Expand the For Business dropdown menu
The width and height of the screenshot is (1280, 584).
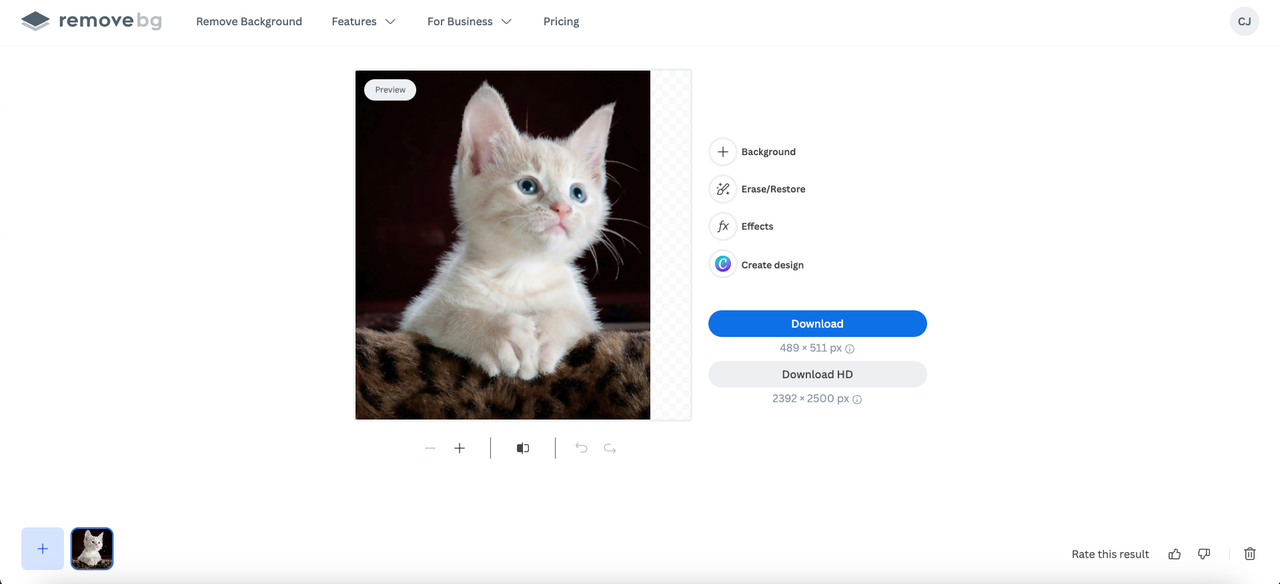coord(470,21)
